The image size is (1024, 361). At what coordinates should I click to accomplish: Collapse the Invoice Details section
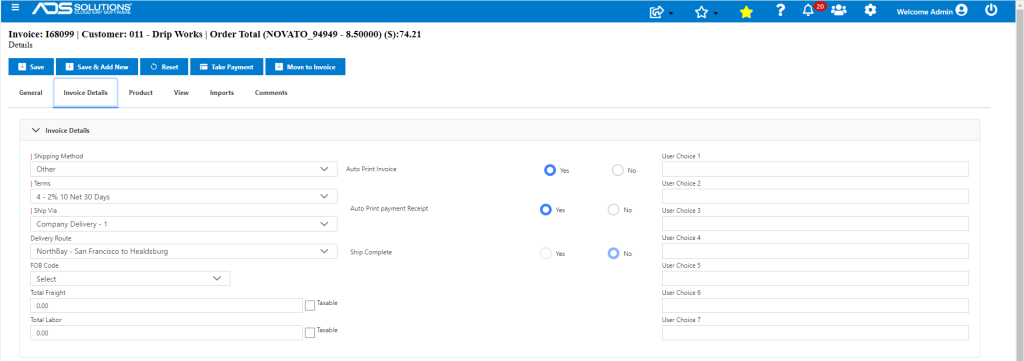click(37, 130)
